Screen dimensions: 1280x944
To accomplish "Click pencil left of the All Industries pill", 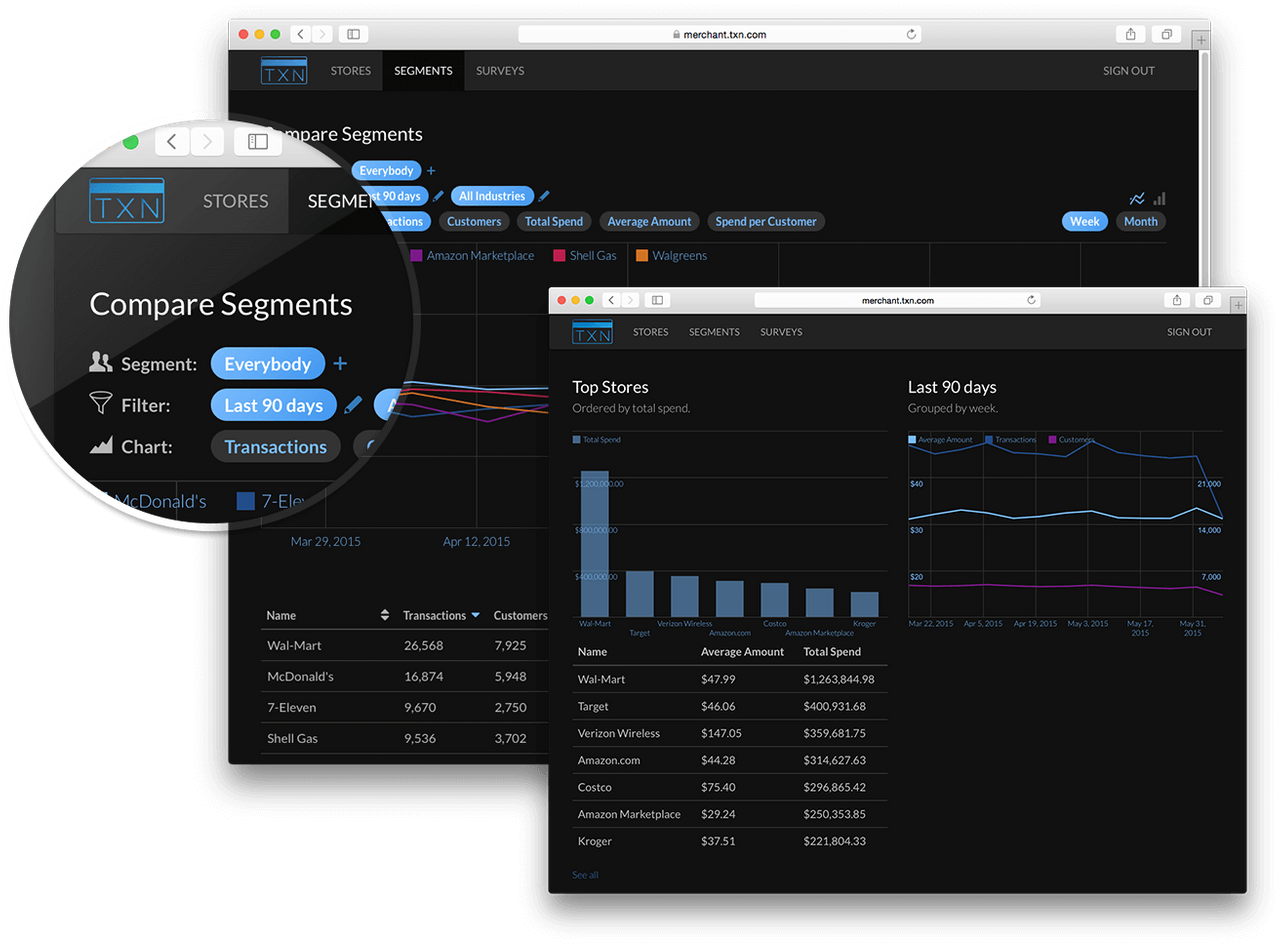I will pos(438,196).
